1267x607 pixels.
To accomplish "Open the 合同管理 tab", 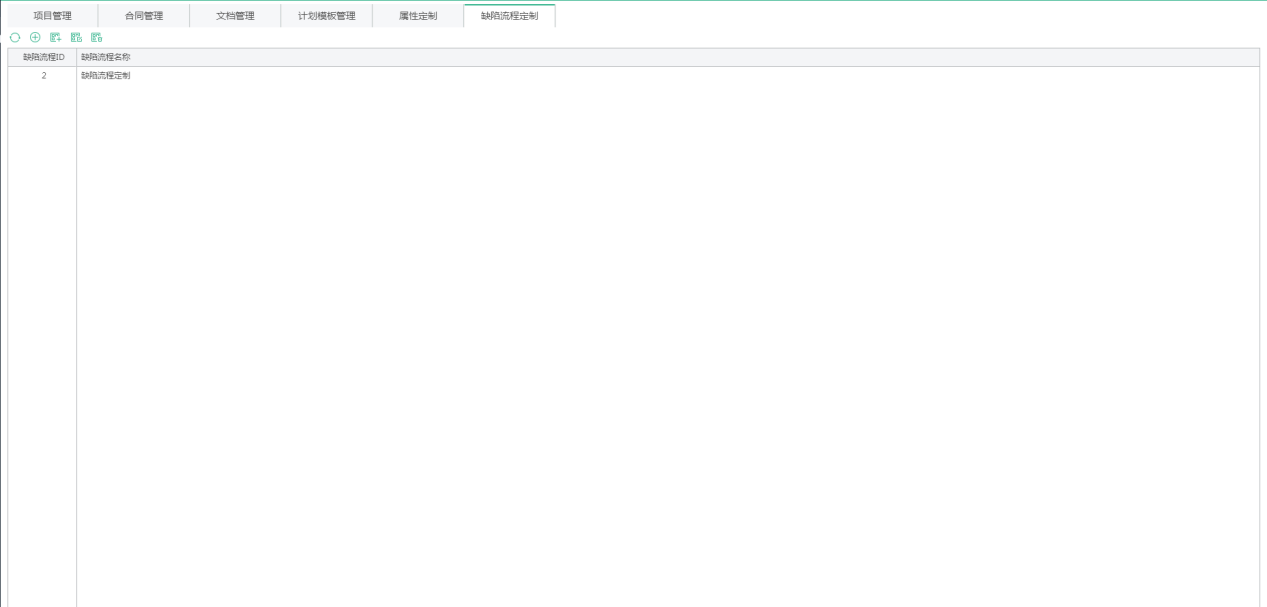I will pos(144,16).
